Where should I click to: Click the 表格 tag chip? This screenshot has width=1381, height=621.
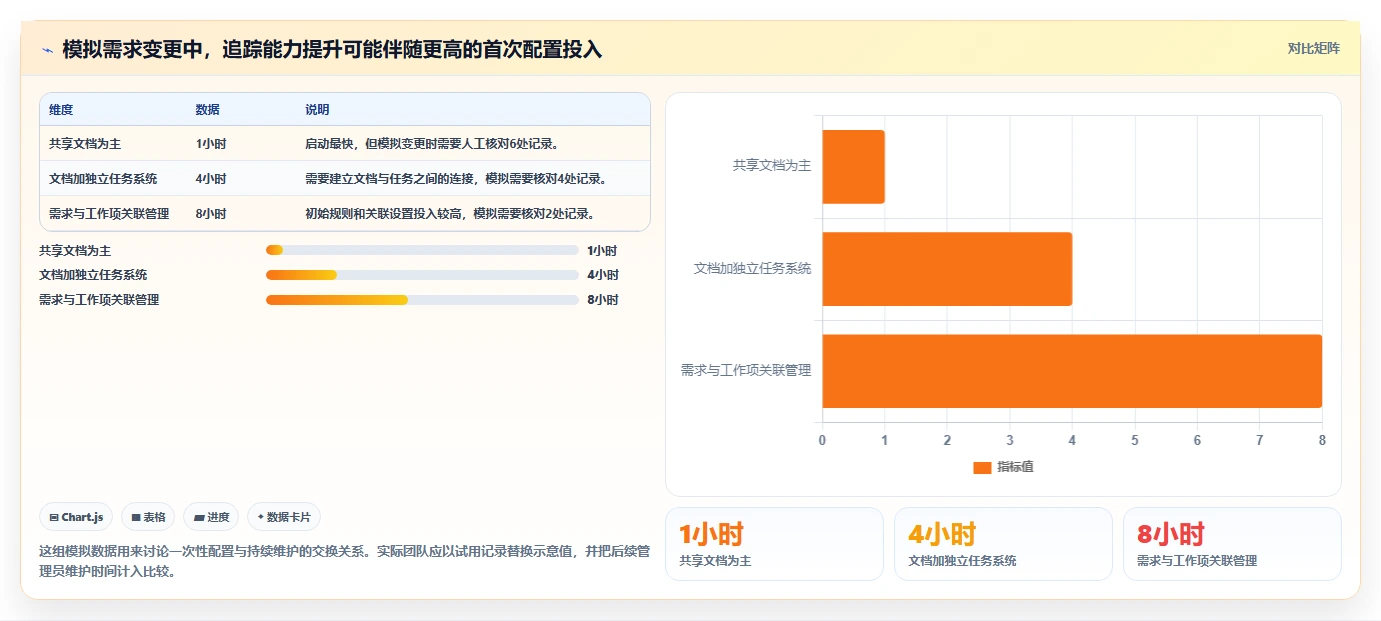(x=148, y=517)
